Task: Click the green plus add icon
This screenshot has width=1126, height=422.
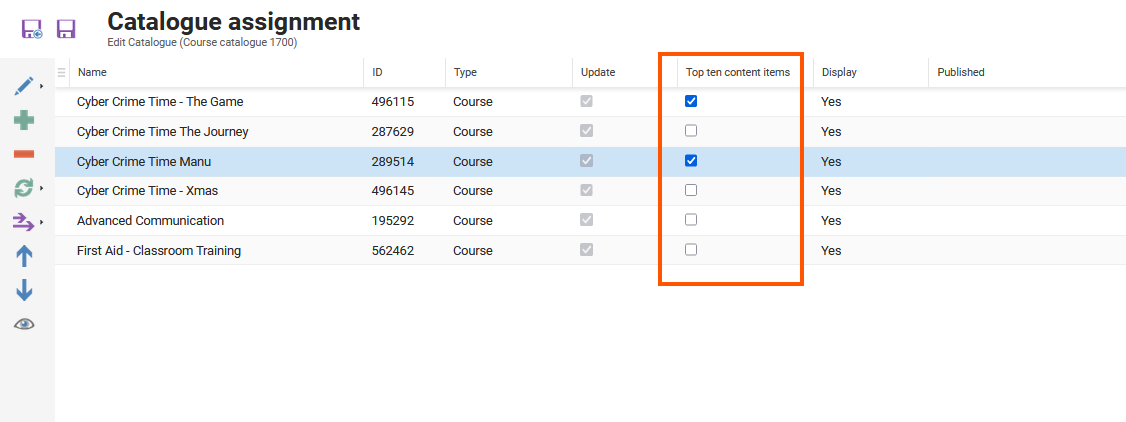Action: tap(24, 120)
